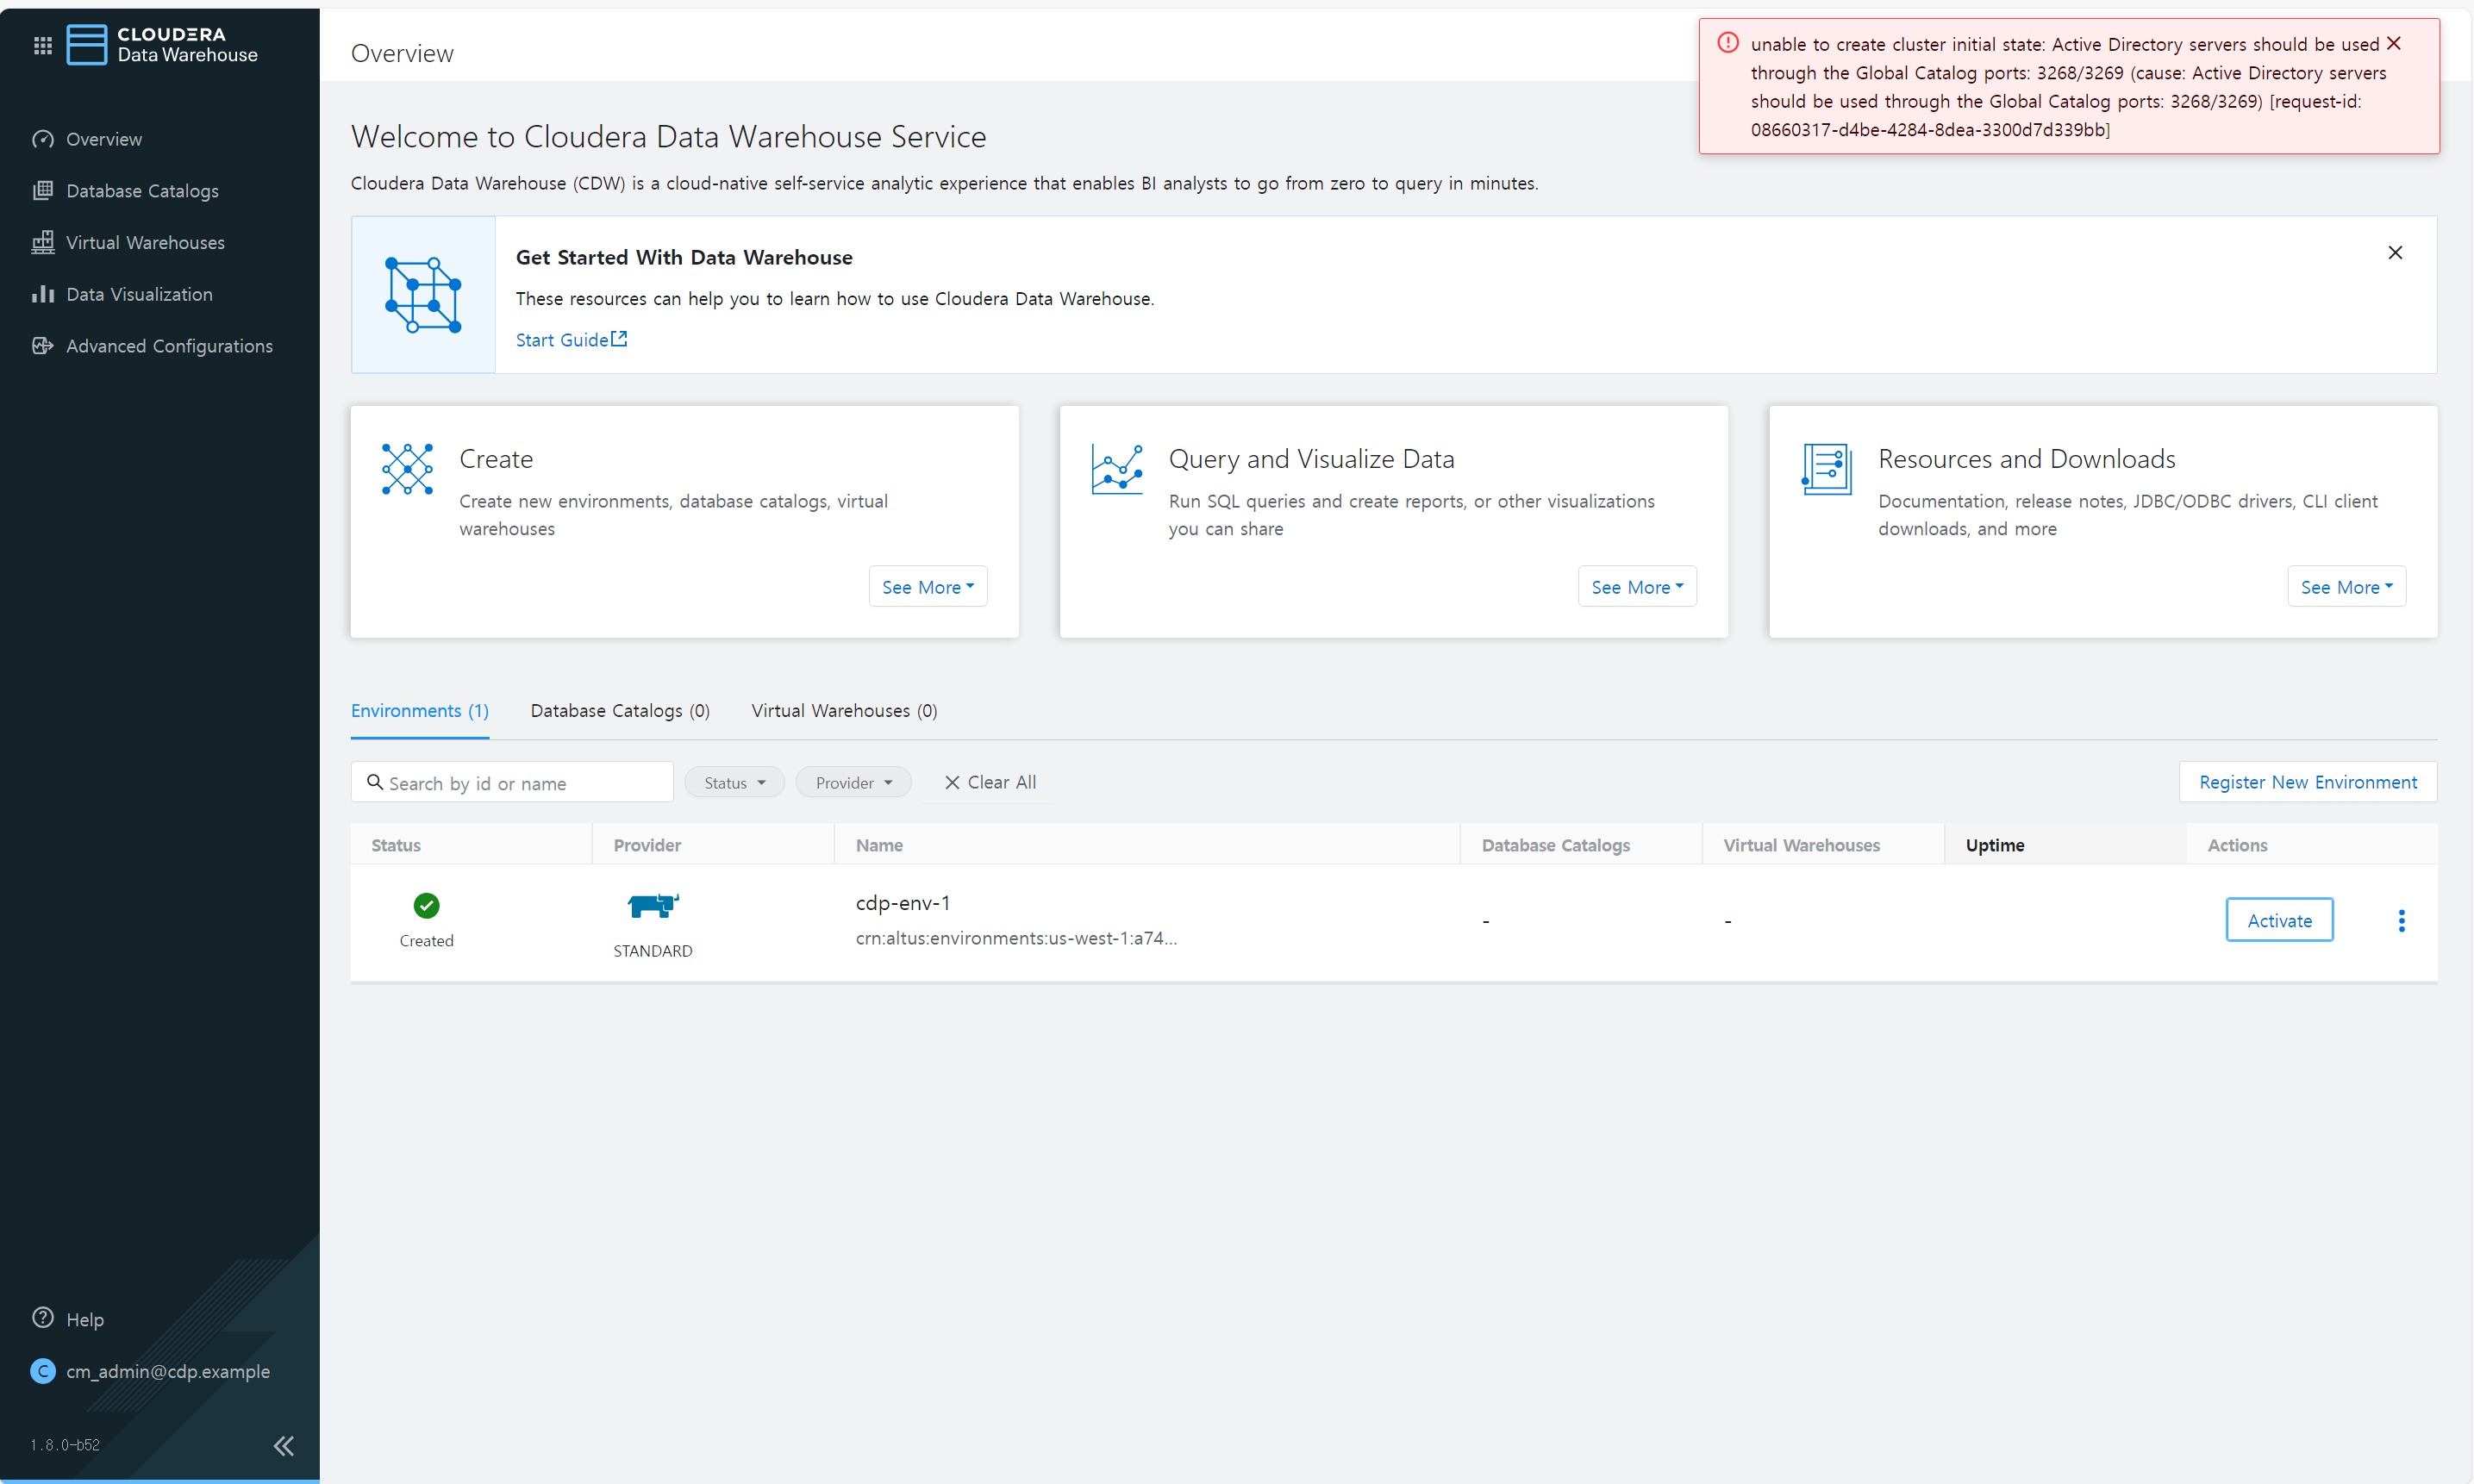Viewport: 2474px width, 1484px height.
Task: Expand the Provider filter dropdown
Action: click(x=853, y=783)
